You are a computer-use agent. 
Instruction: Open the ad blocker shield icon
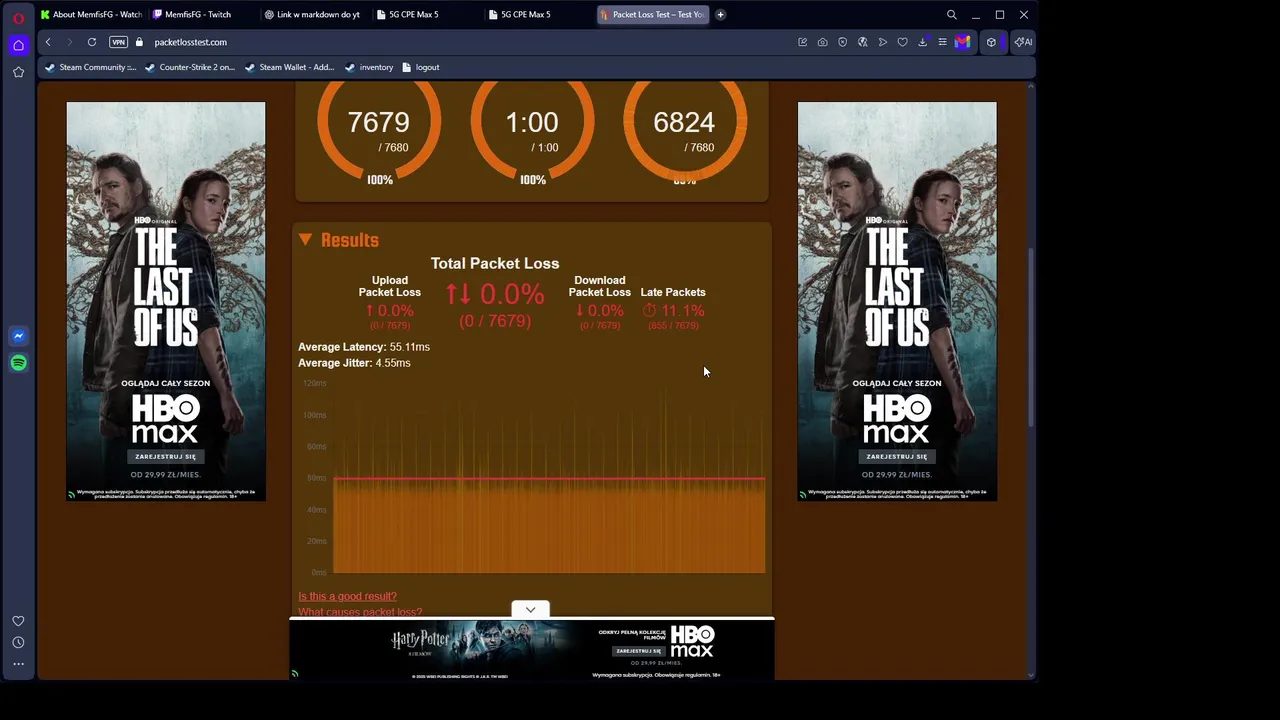842,42
